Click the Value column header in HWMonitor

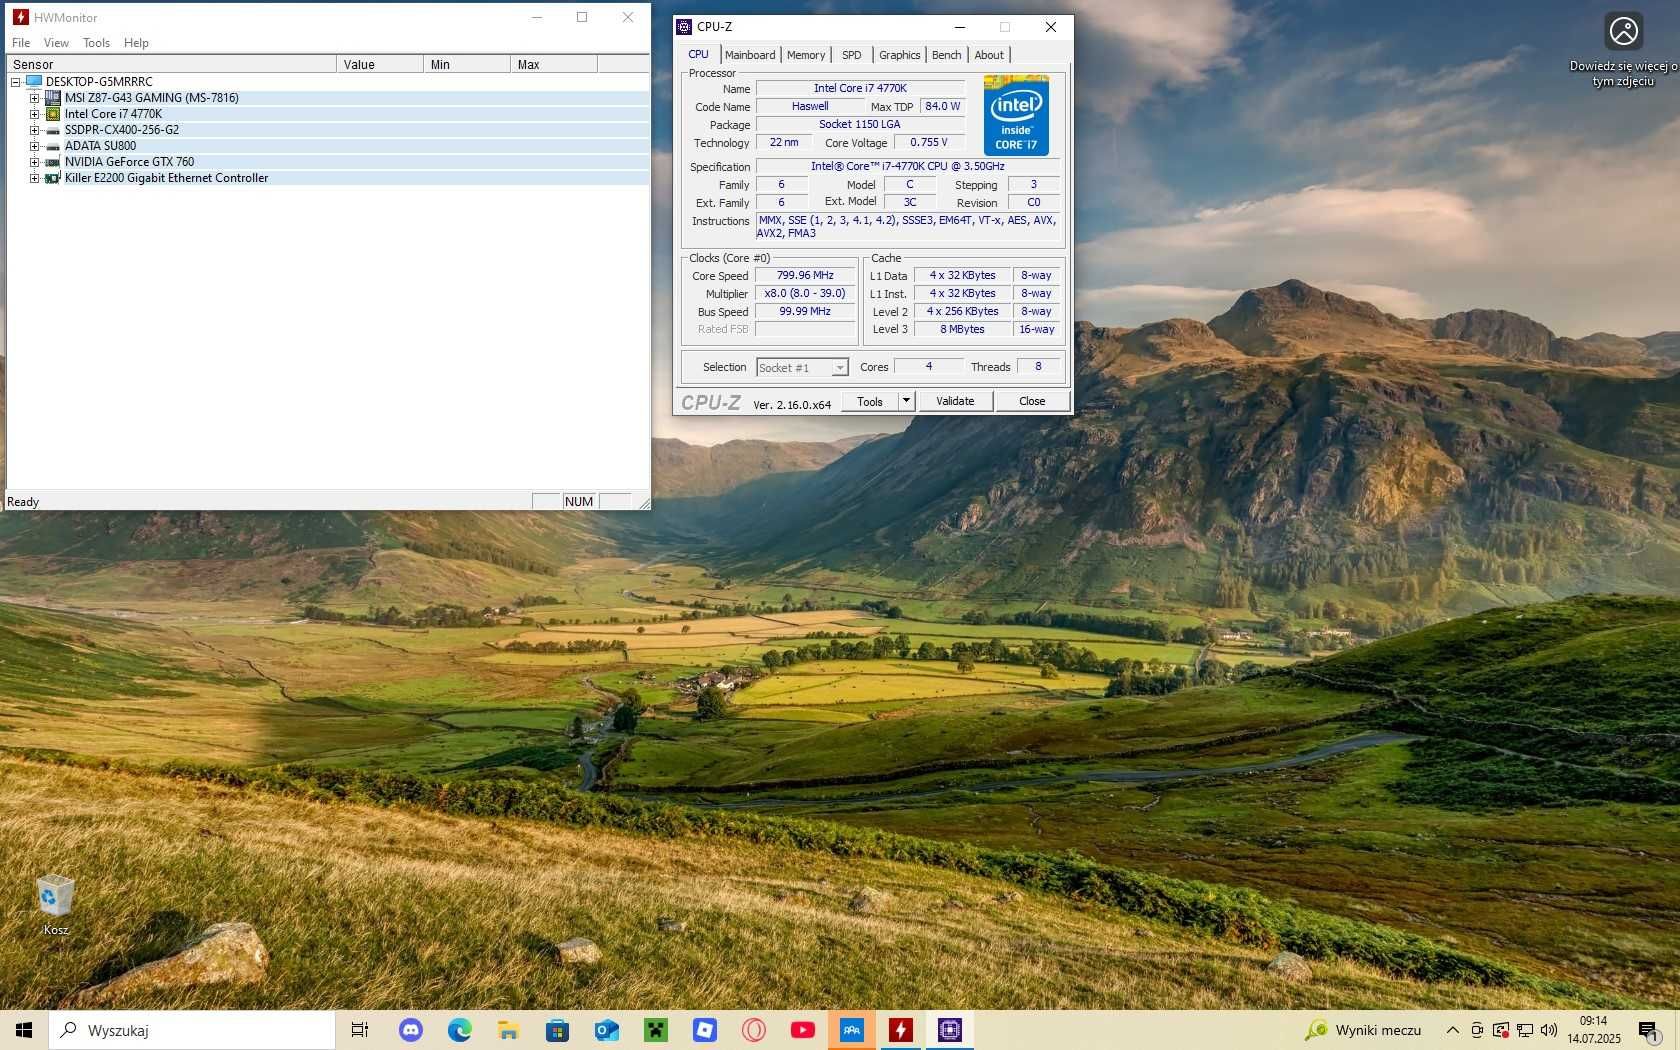(x=380, y=64)
